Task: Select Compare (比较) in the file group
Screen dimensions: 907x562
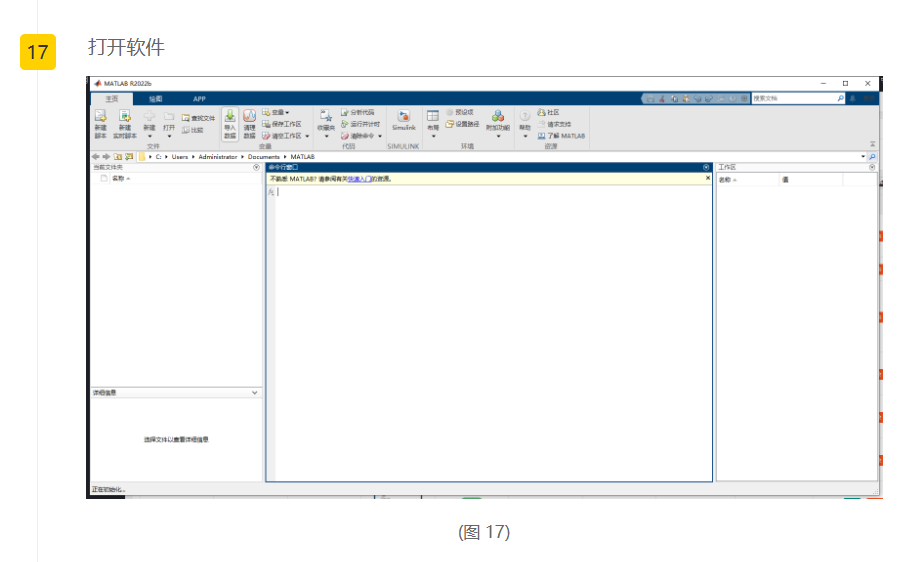Action: click(x=193, y=130)
